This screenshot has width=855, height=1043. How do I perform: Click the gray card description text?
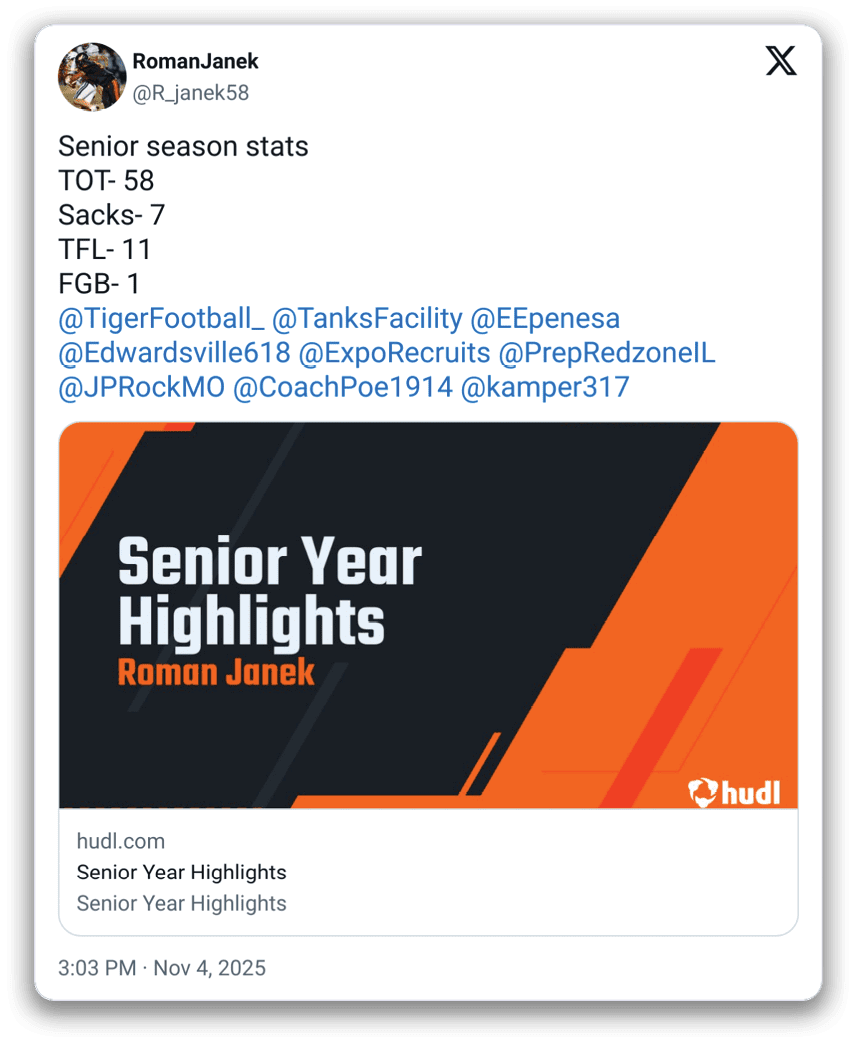click(181, 903)
